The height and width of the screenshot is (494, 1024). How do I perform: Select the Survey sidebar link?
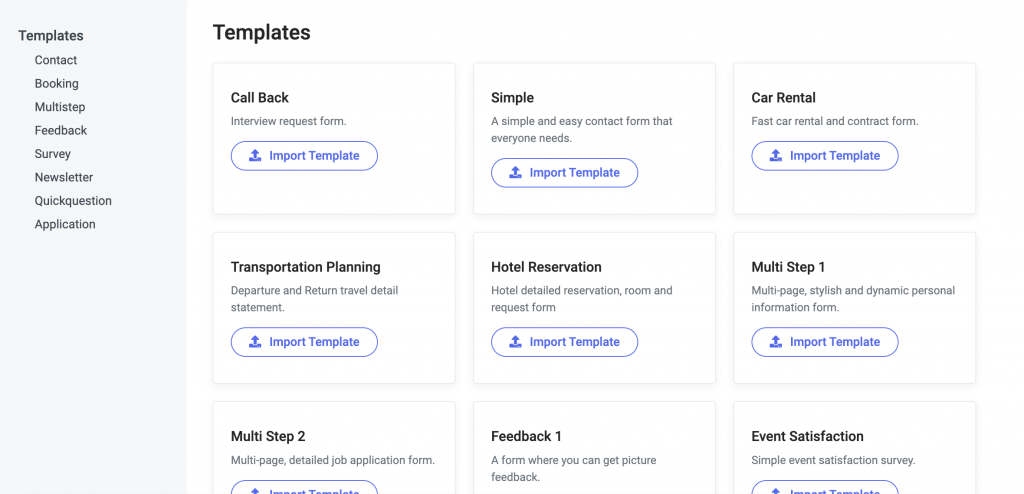[52, 154]
